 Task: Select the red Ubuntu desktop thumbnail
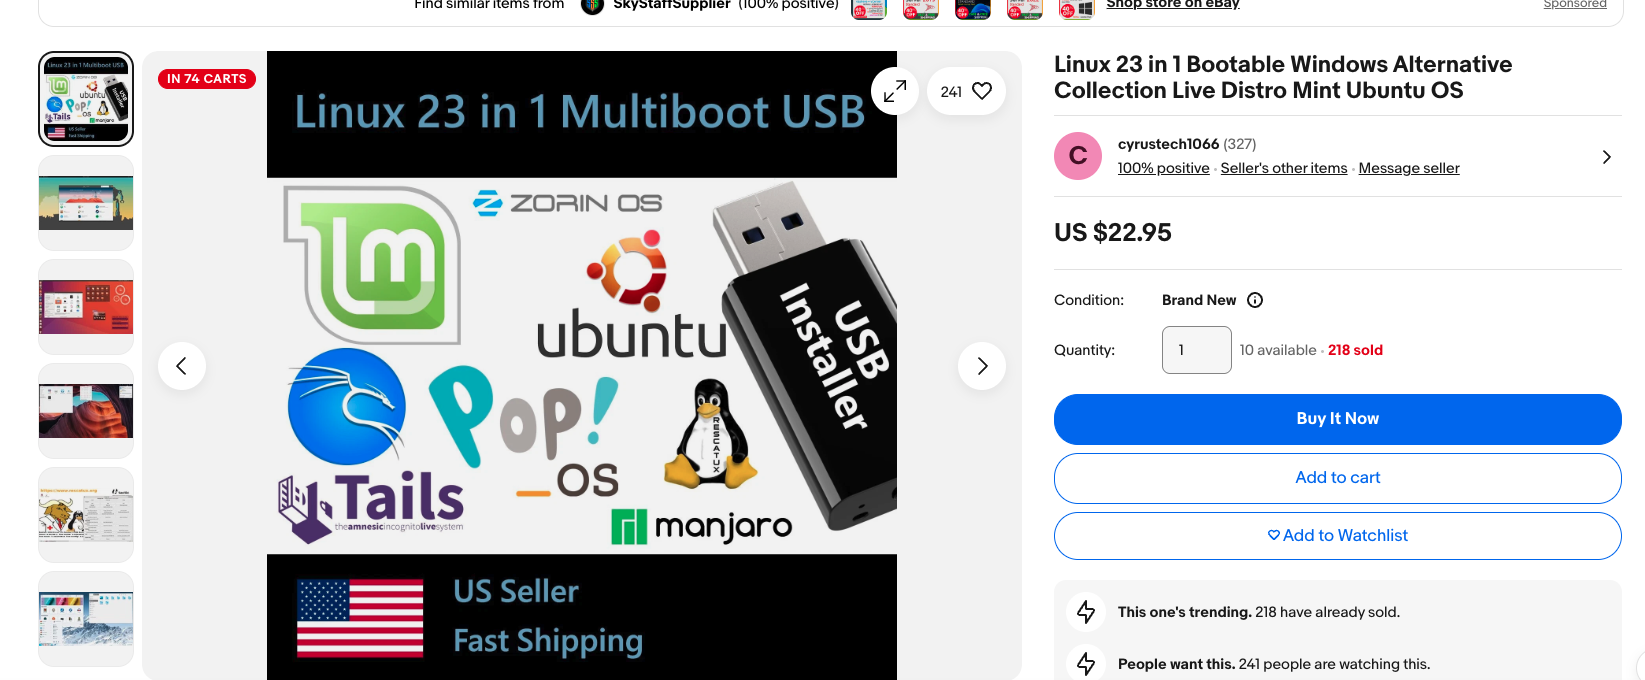(x=86, y=307)
